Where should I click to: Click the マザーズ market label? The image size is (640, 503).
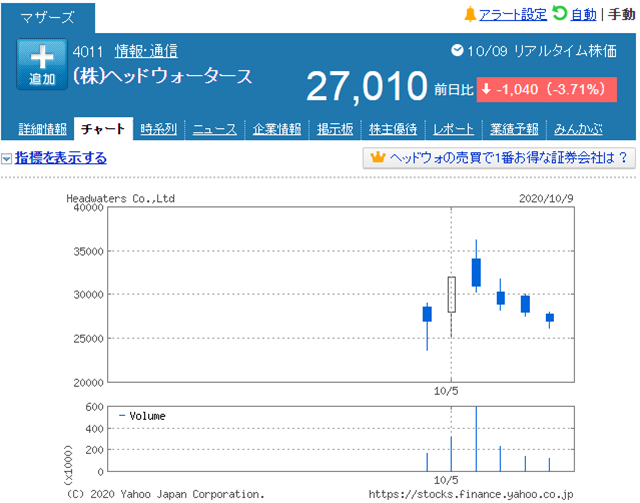(47, 18)
